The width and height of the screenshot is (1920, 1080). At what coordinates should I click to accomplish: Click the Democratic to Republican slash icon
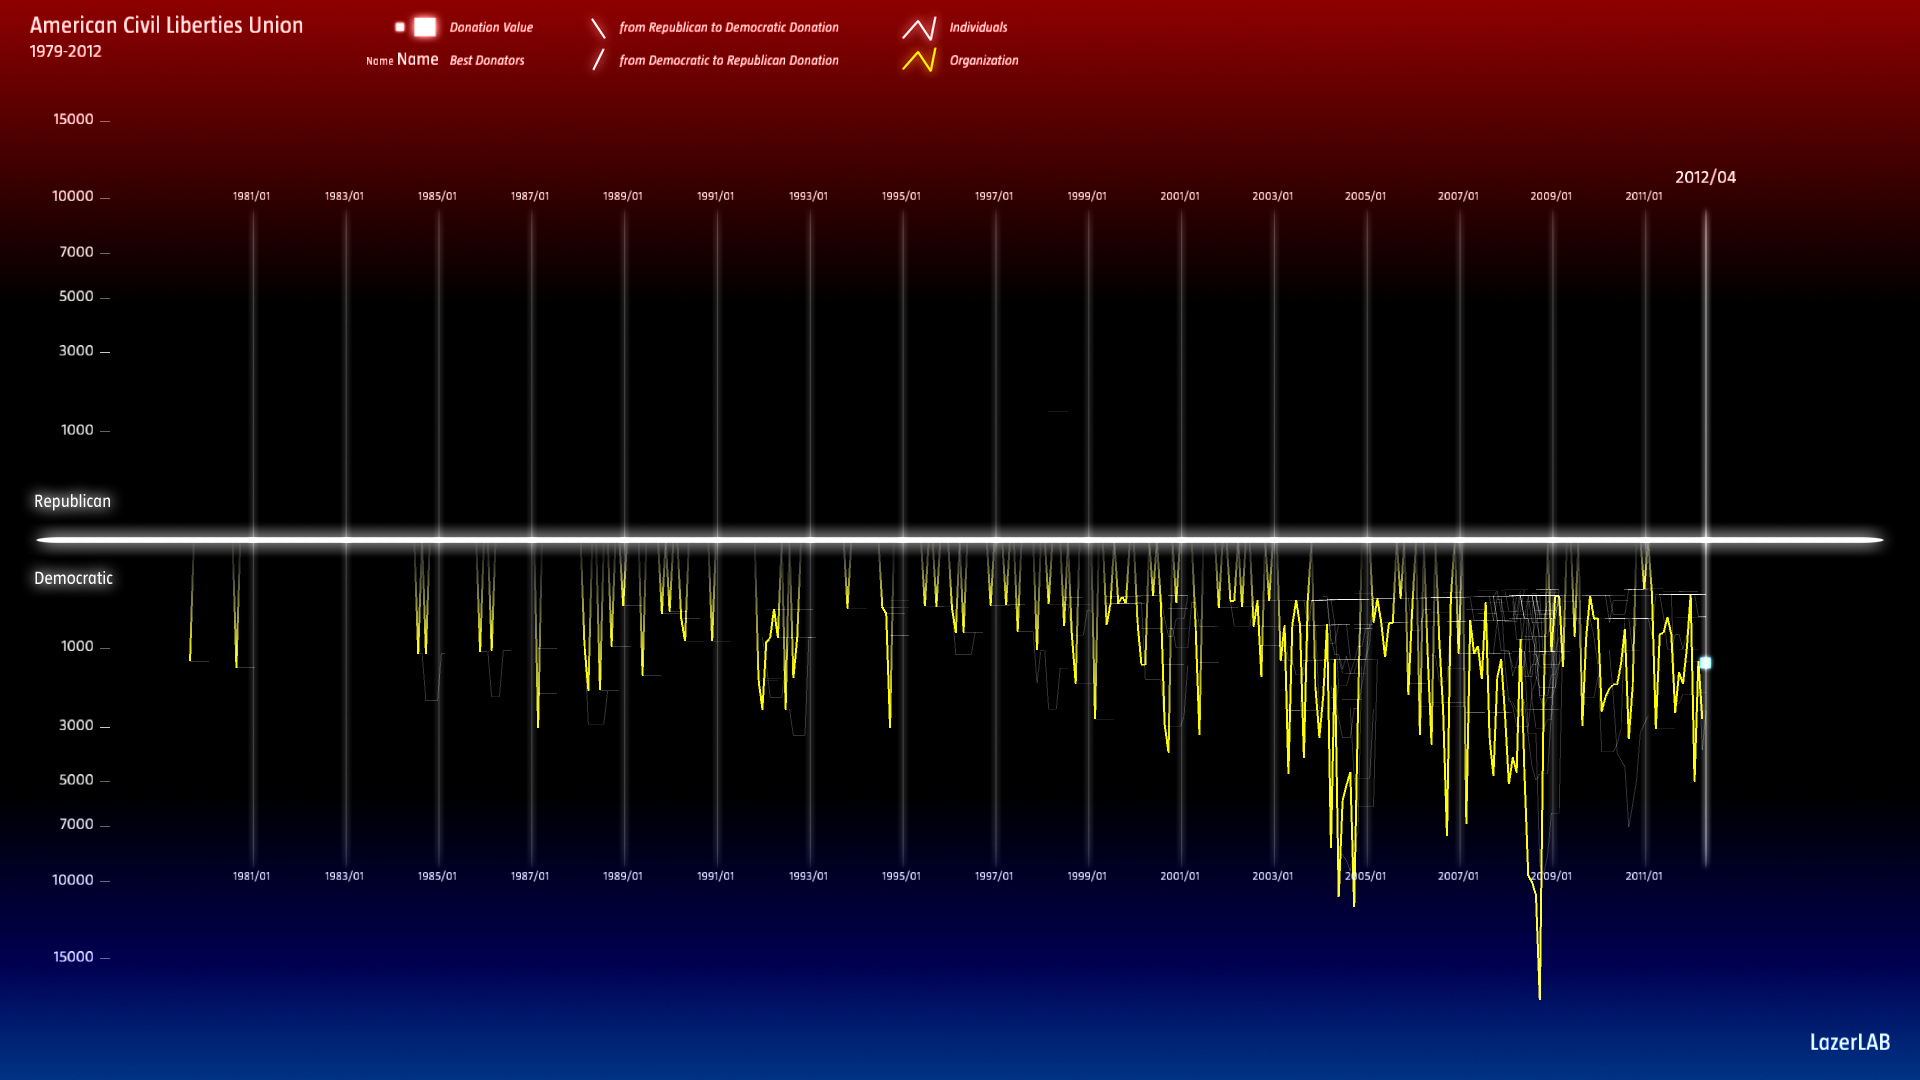coord(598,60)
